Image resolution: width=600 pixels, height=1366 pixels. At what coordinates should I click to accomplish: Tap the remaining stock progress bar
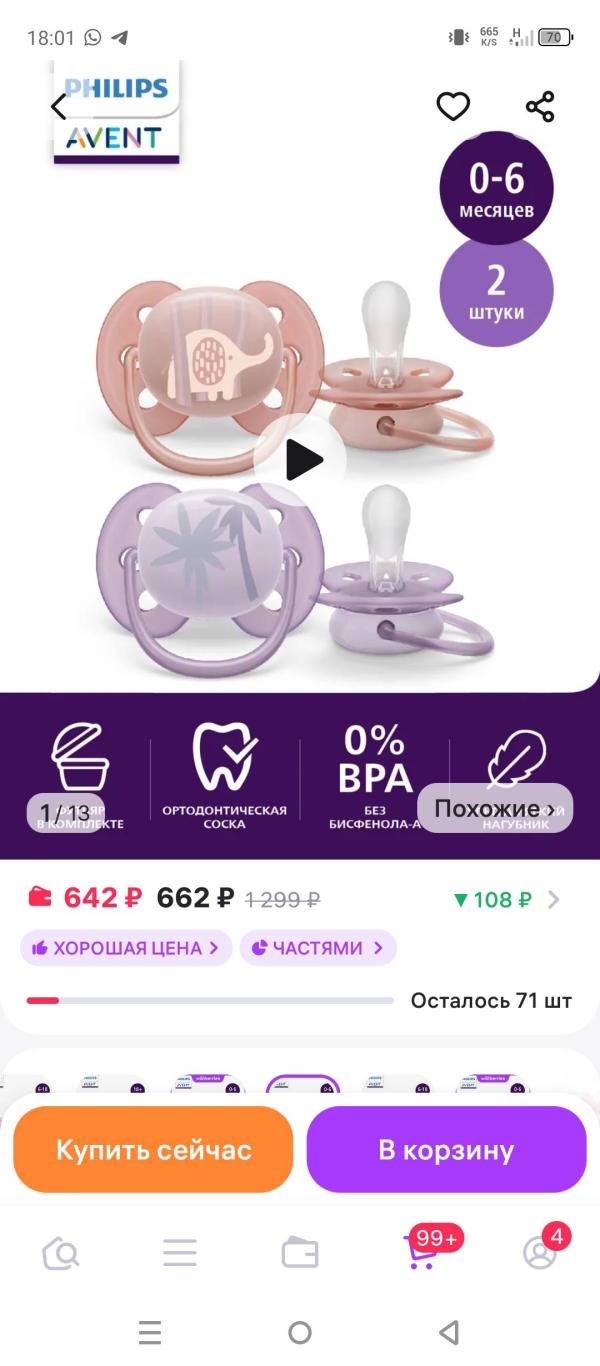210,1000
